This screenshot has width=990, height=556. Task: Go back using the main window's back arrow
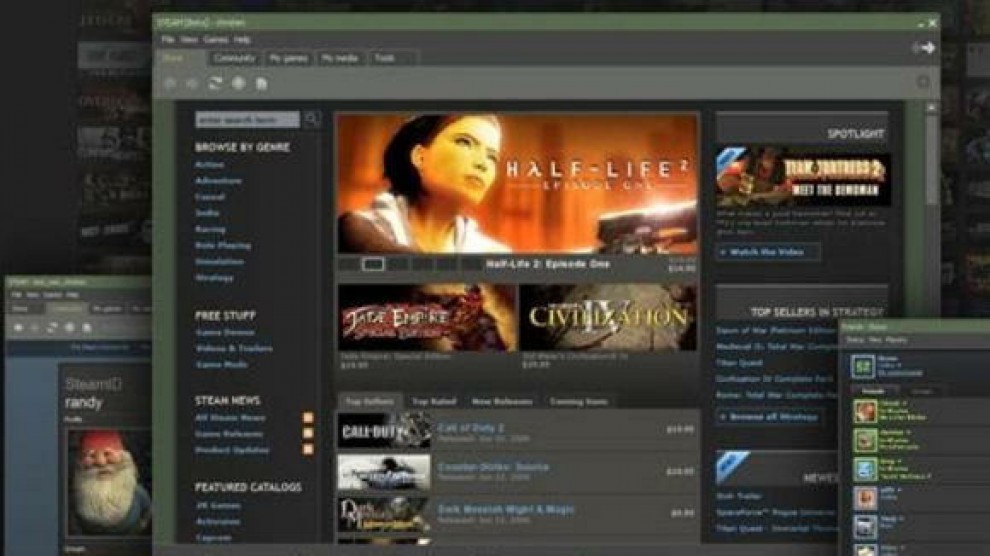170,83
